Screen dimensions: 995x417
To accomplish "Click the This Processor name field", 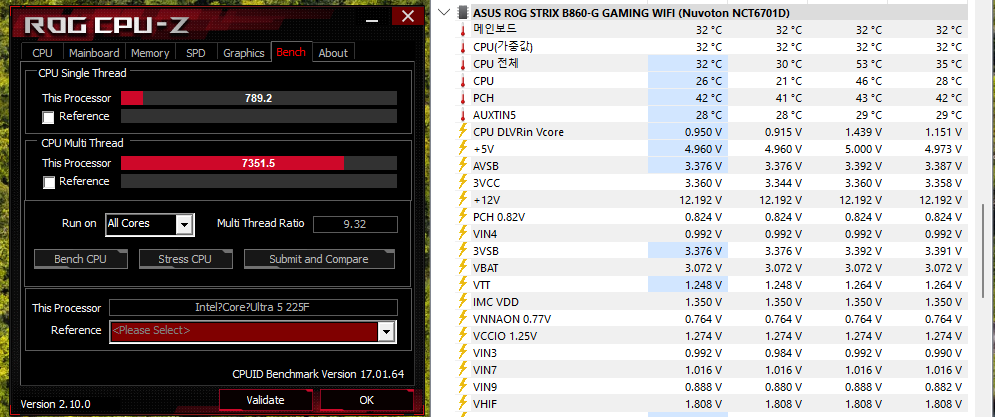I will click(253, 308).
